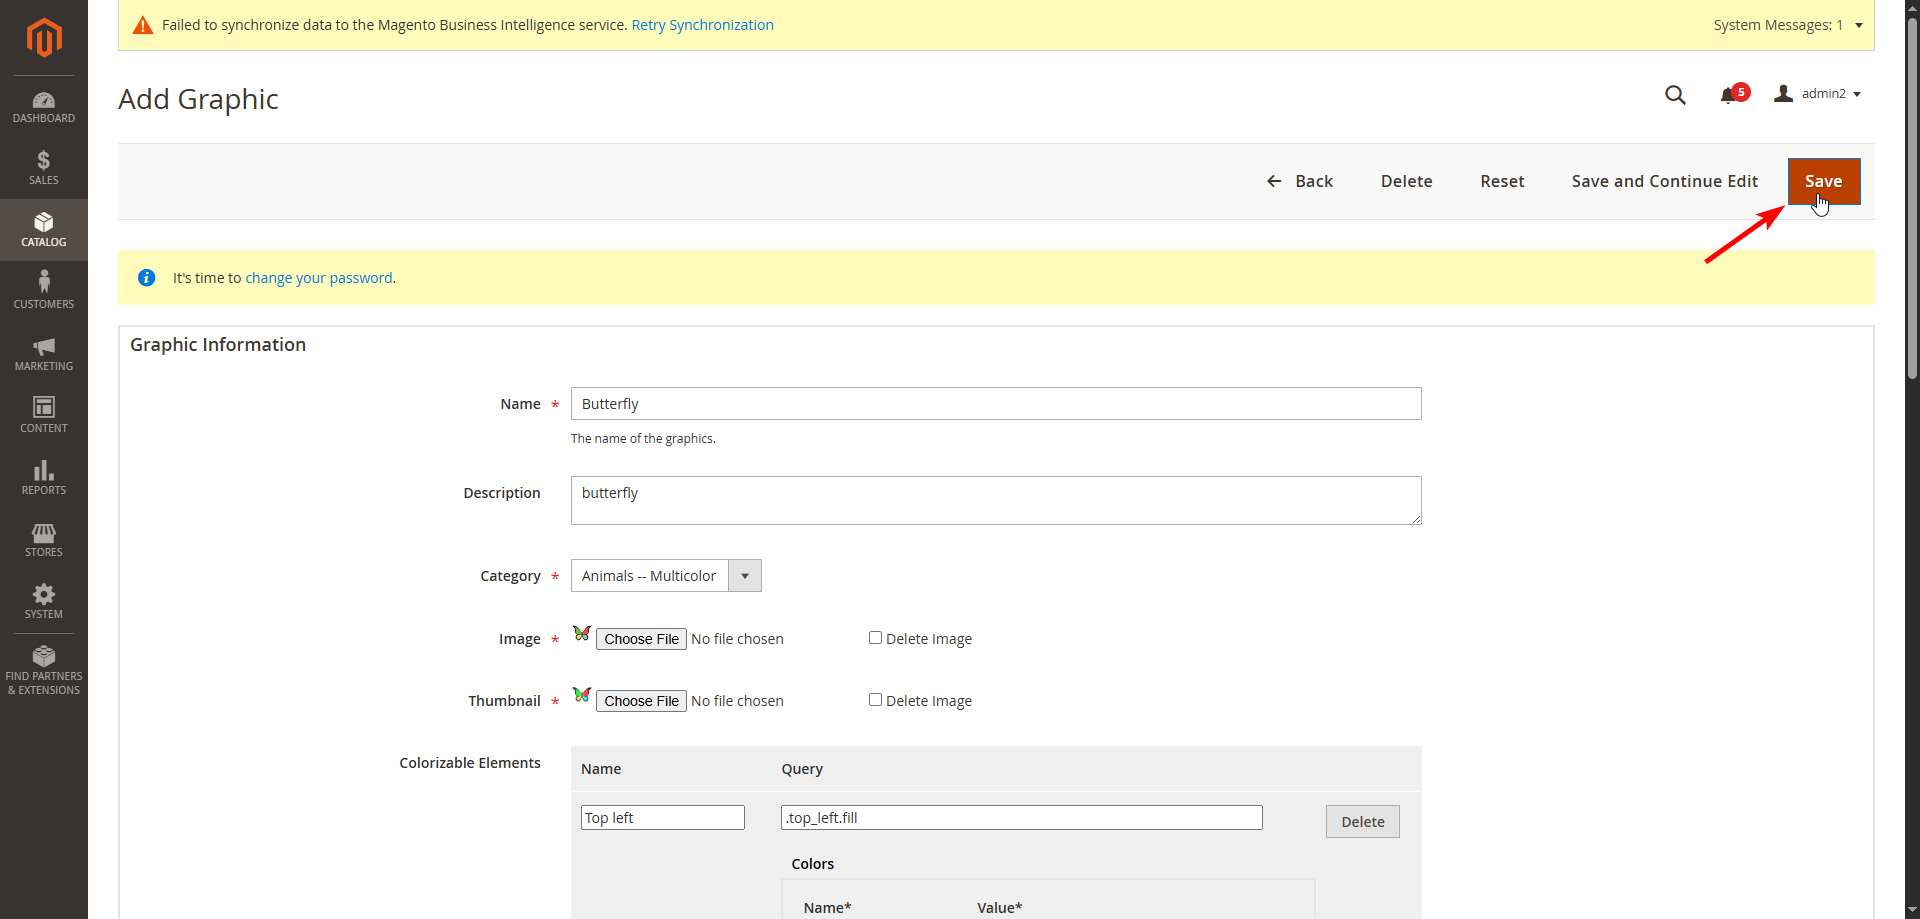Click Choose File for Thumbnail
Screen dimensions: 1920x919
tap(641, 701)
